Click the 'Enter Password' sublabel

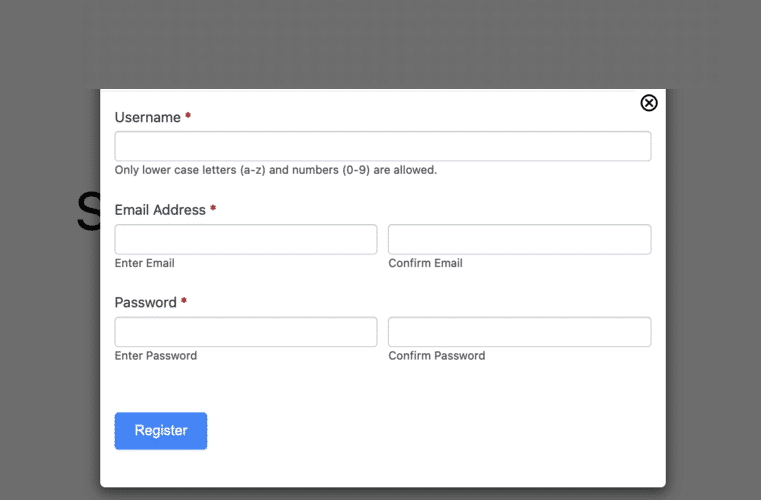pos(156,356)
